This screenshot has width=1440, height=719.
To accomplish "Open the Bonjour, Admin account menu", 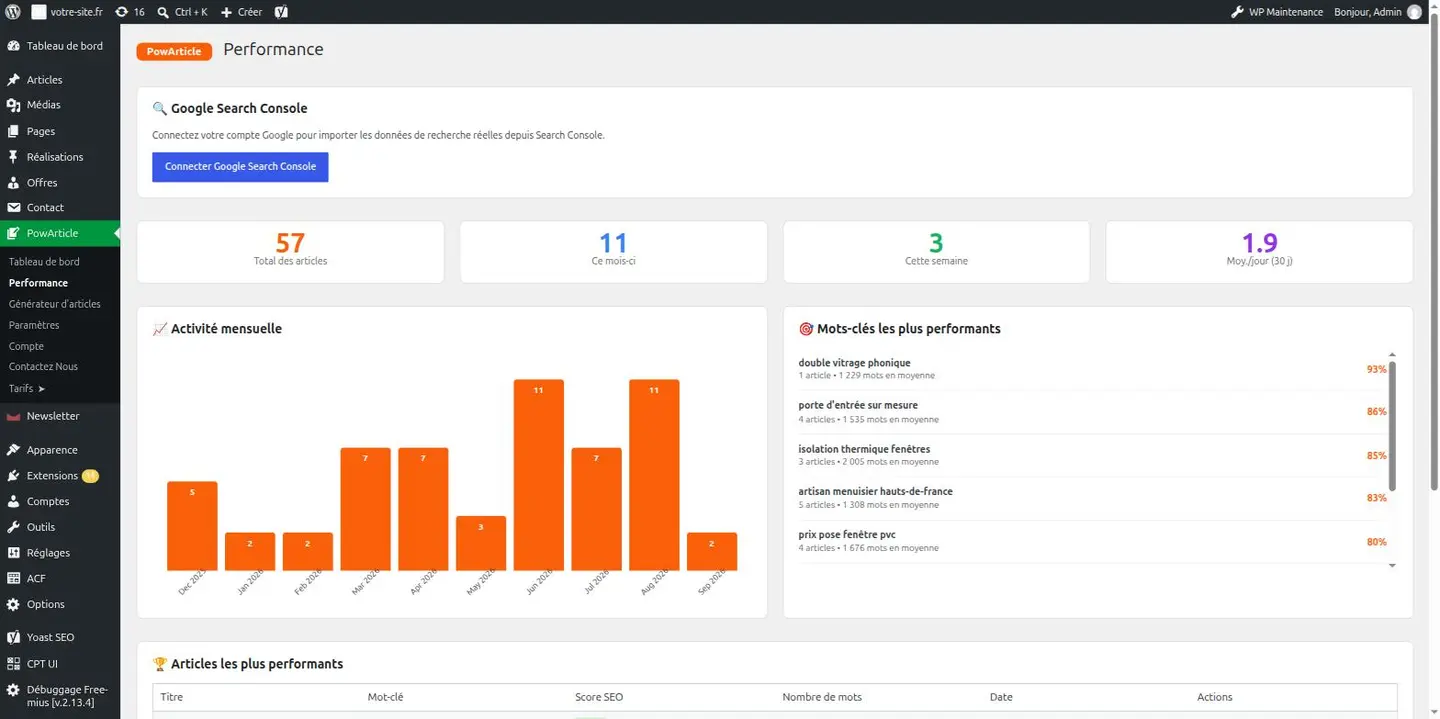I will (1377, 12).
